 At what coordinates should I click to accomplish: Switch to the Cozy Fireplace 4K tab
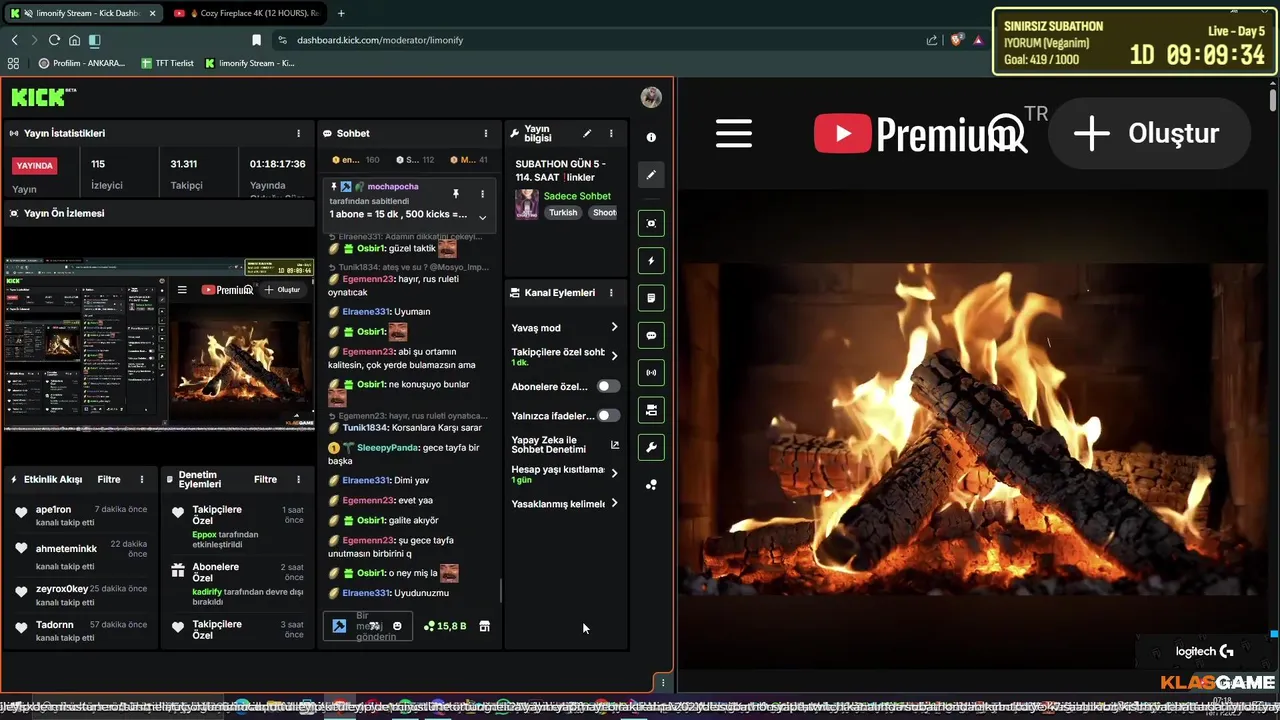[246, 13]
